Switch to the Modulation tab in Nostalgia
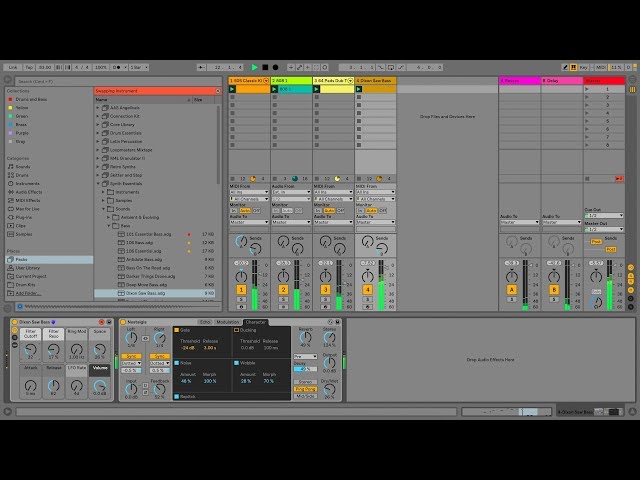Screen dimensions: 640x480 coord(227,322)
